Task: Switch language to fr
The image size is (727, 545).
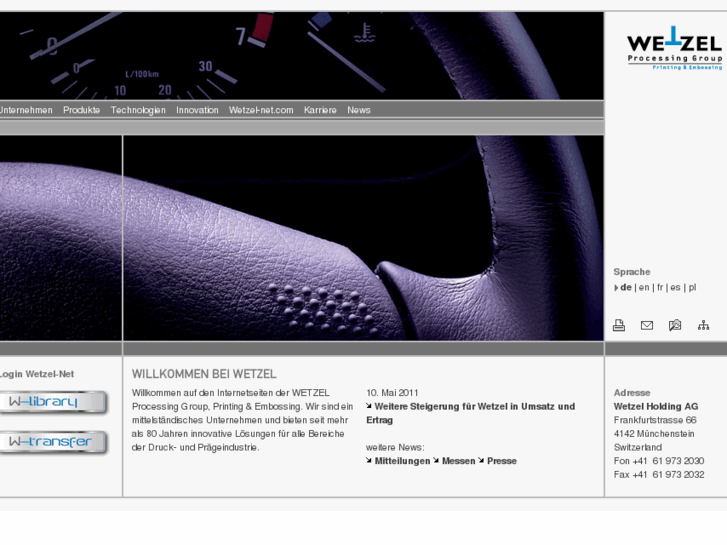Action: [x=660, y=288]
